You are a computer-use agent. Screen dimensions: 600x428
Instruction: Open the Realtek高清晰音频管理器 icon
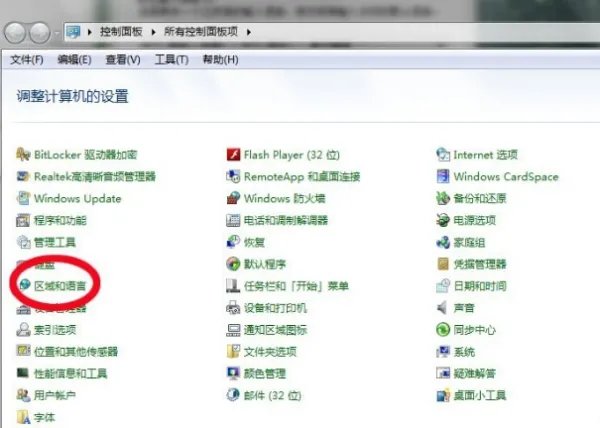click(23, 176)
